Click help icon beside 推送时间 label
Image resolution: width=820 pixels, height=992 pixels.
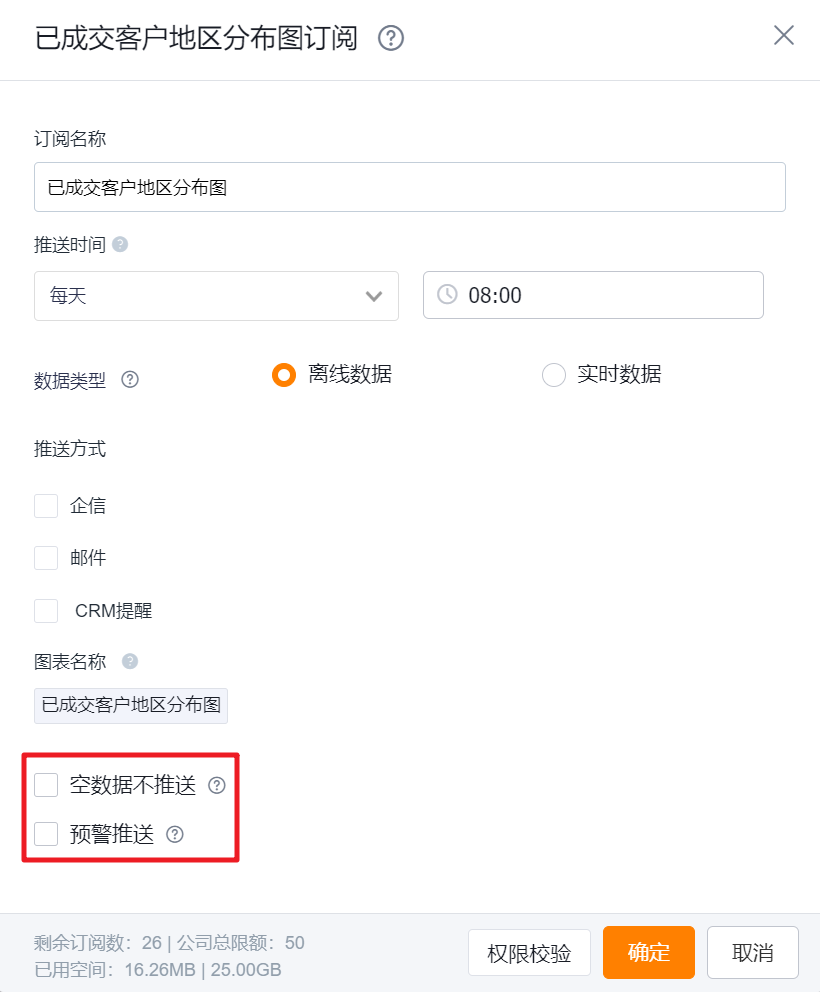point(120,244)
